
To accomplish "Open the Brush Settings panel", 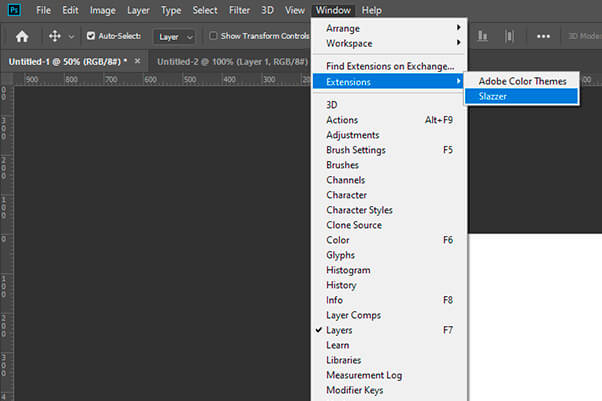I will coord(389,150).
